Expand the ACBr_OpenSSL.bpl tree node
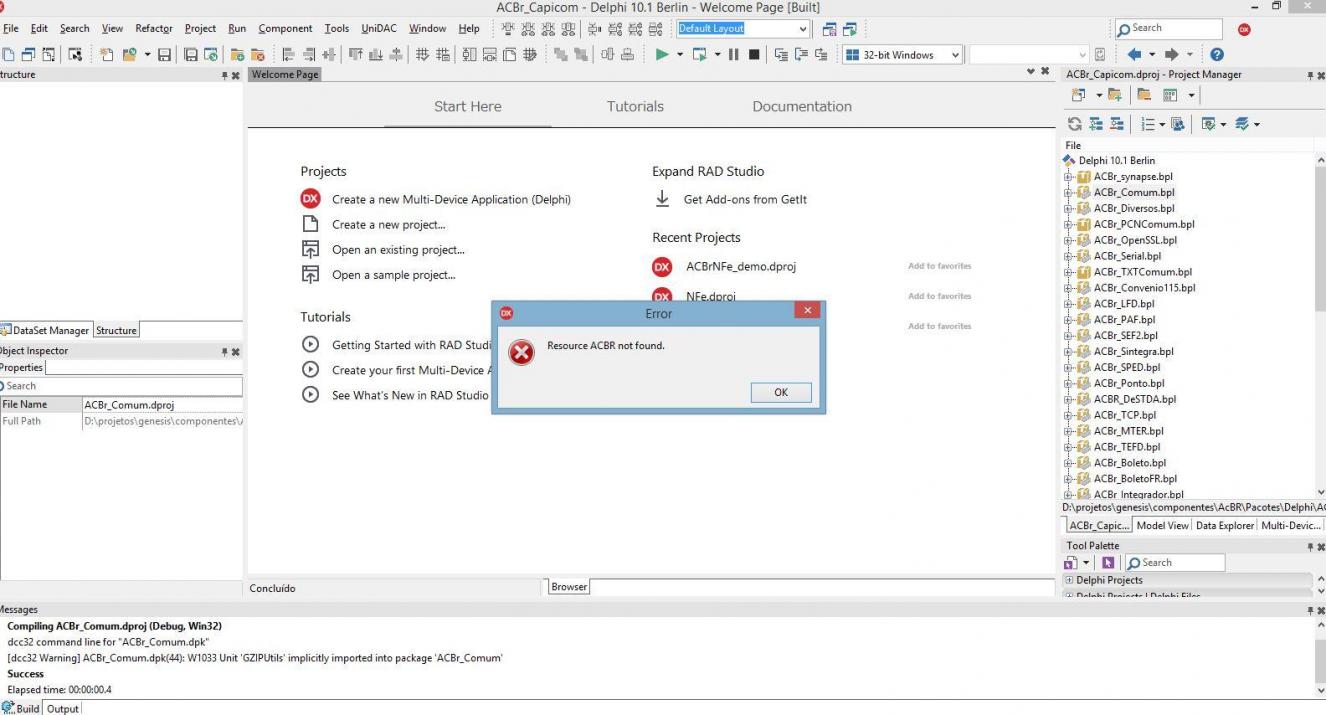 pos(1068,240)
